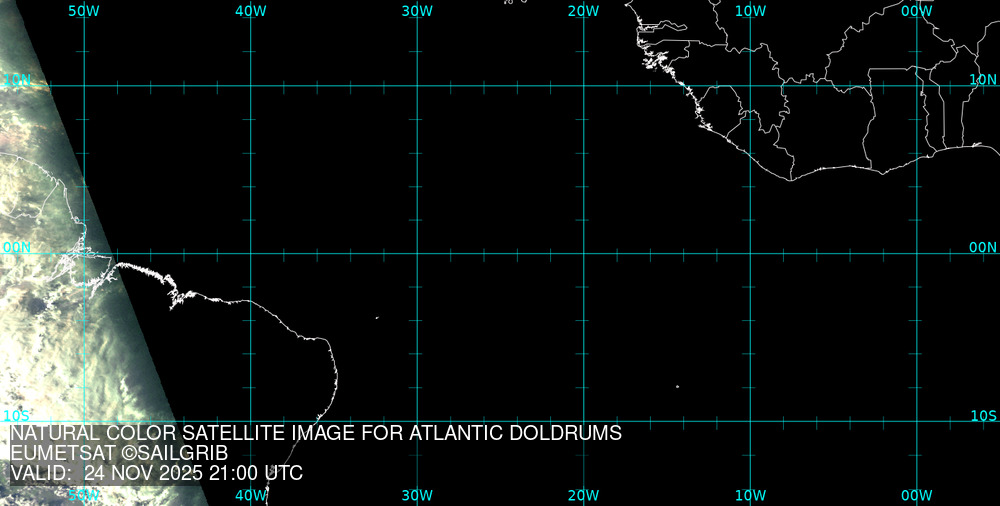Click the 10S latitude label on the right edge
The height and width of the screenshot is (506, 1000).
point(983,415)
